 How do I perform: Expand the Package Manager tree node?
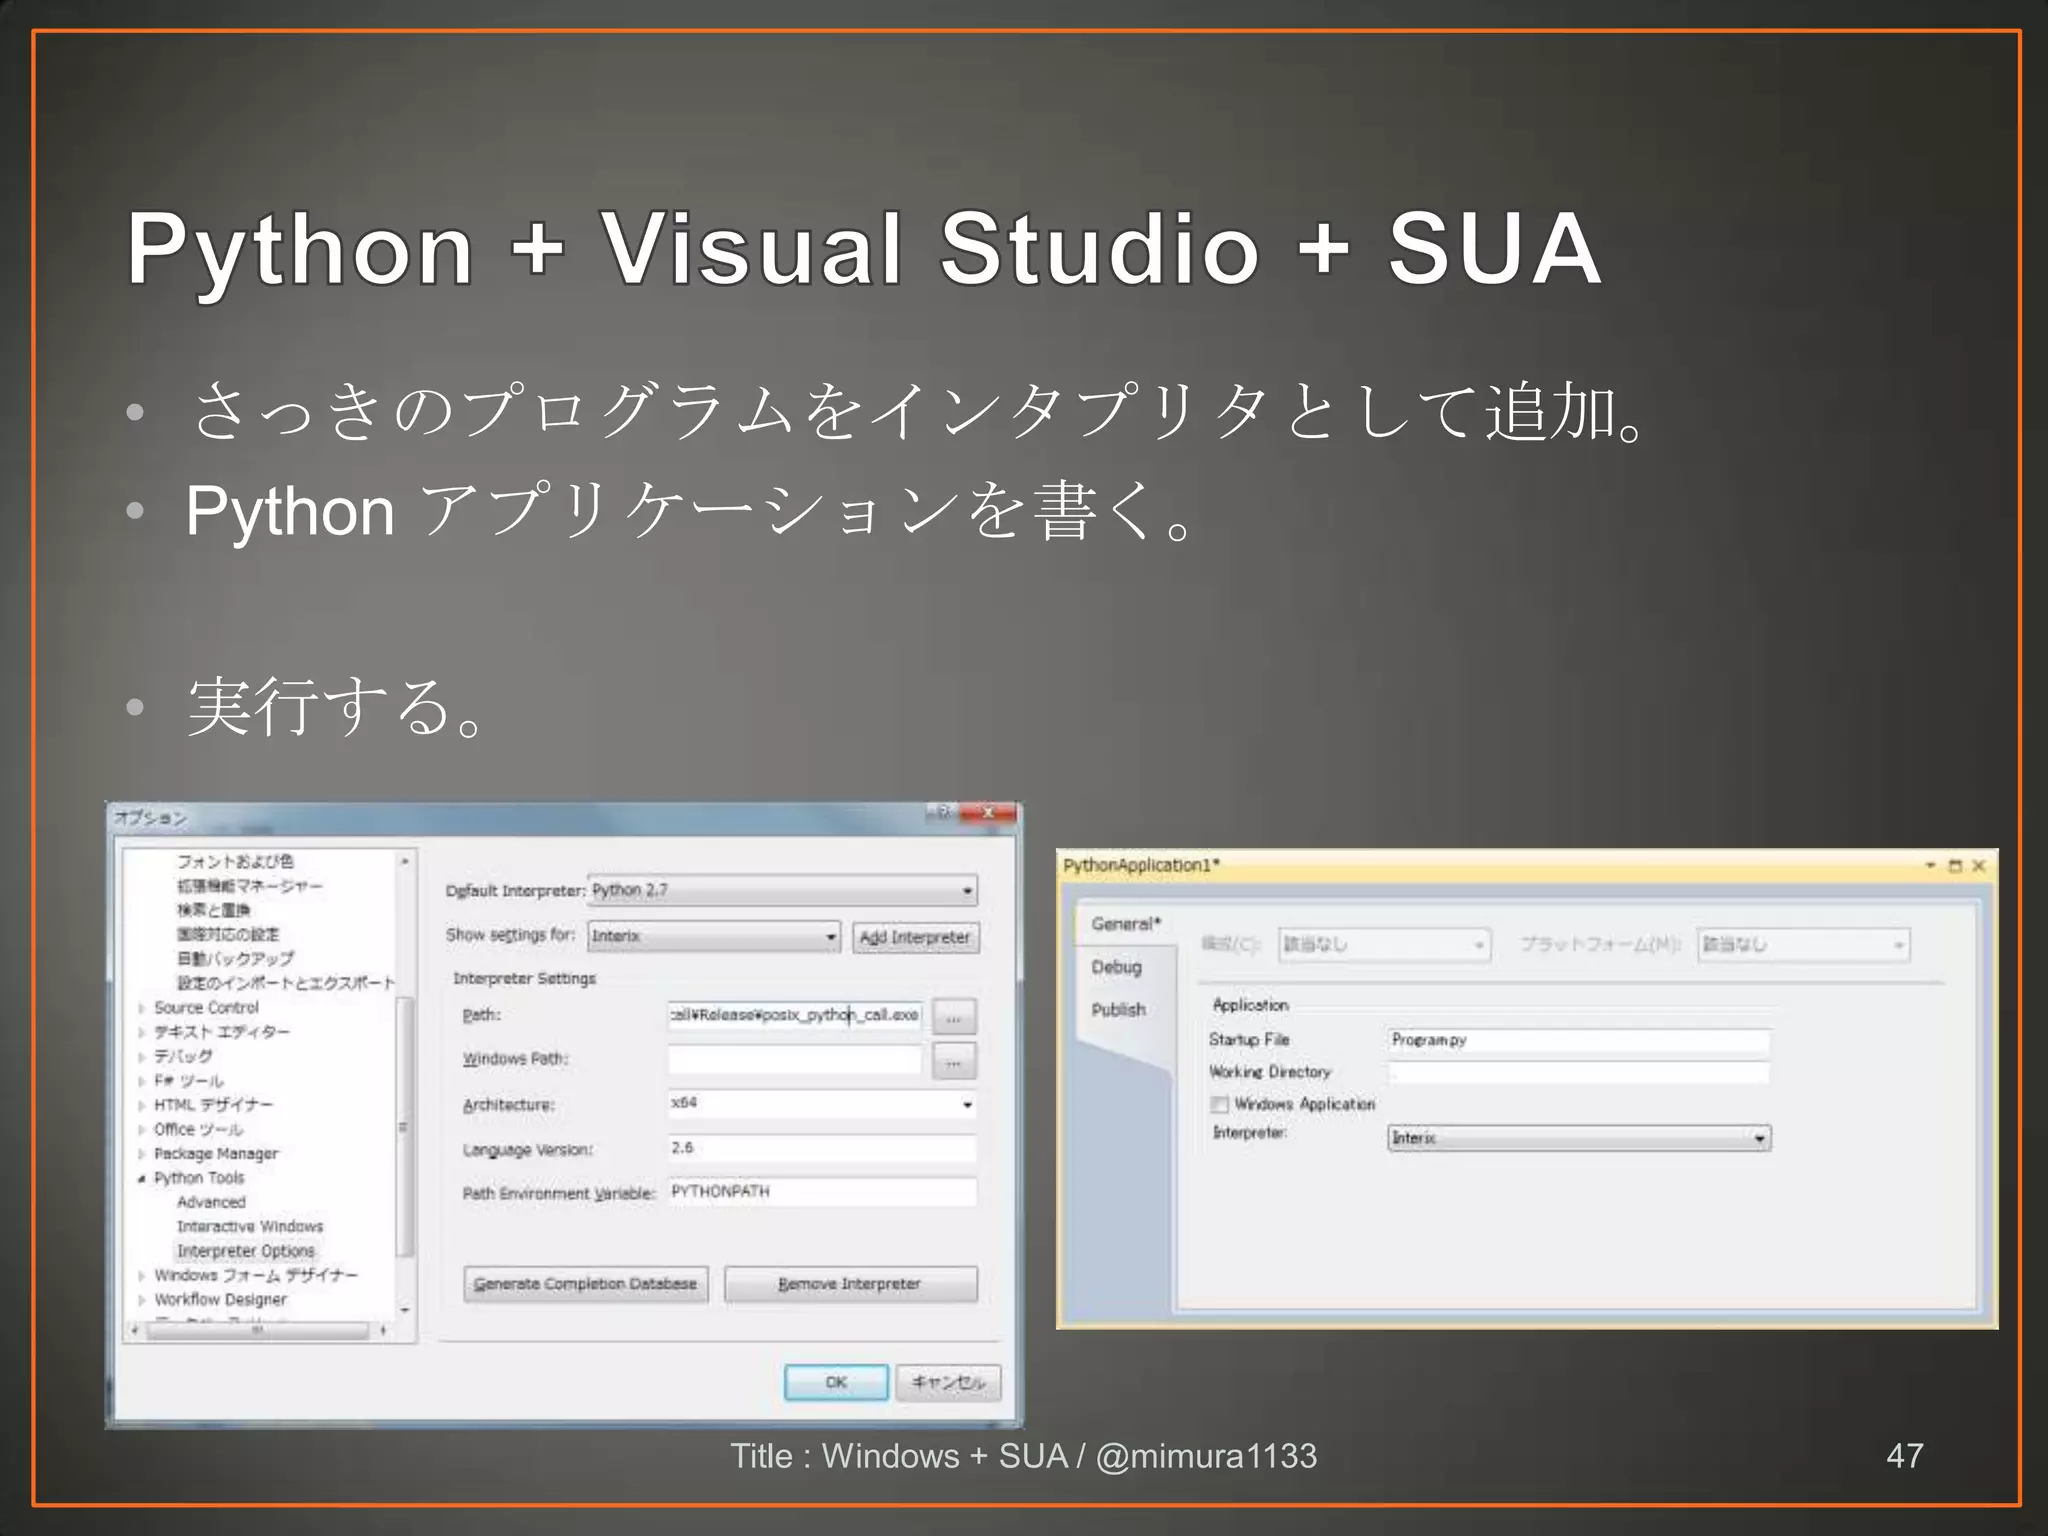142,1154
